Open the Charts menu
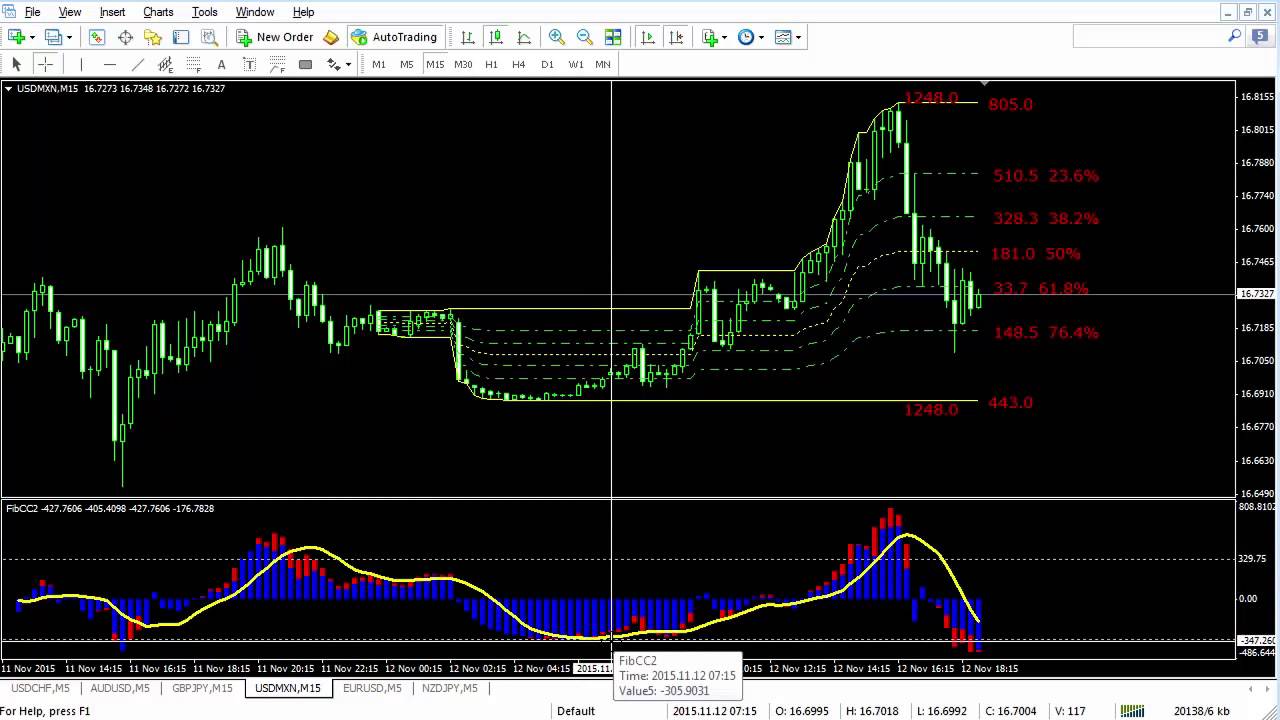Viewport: 1280px width, 720px height. pyautogui.click(x=158, y=12)
